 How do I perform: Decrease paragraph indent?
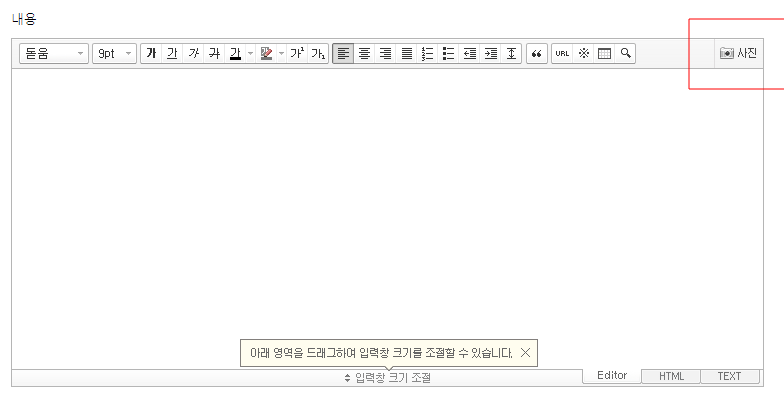(x=470, y=54)
